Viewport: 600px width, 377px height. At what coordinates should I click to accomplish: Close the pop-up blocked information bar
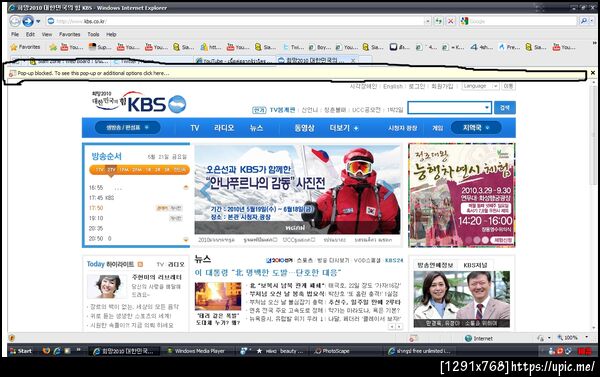click(x=592, y=73)
